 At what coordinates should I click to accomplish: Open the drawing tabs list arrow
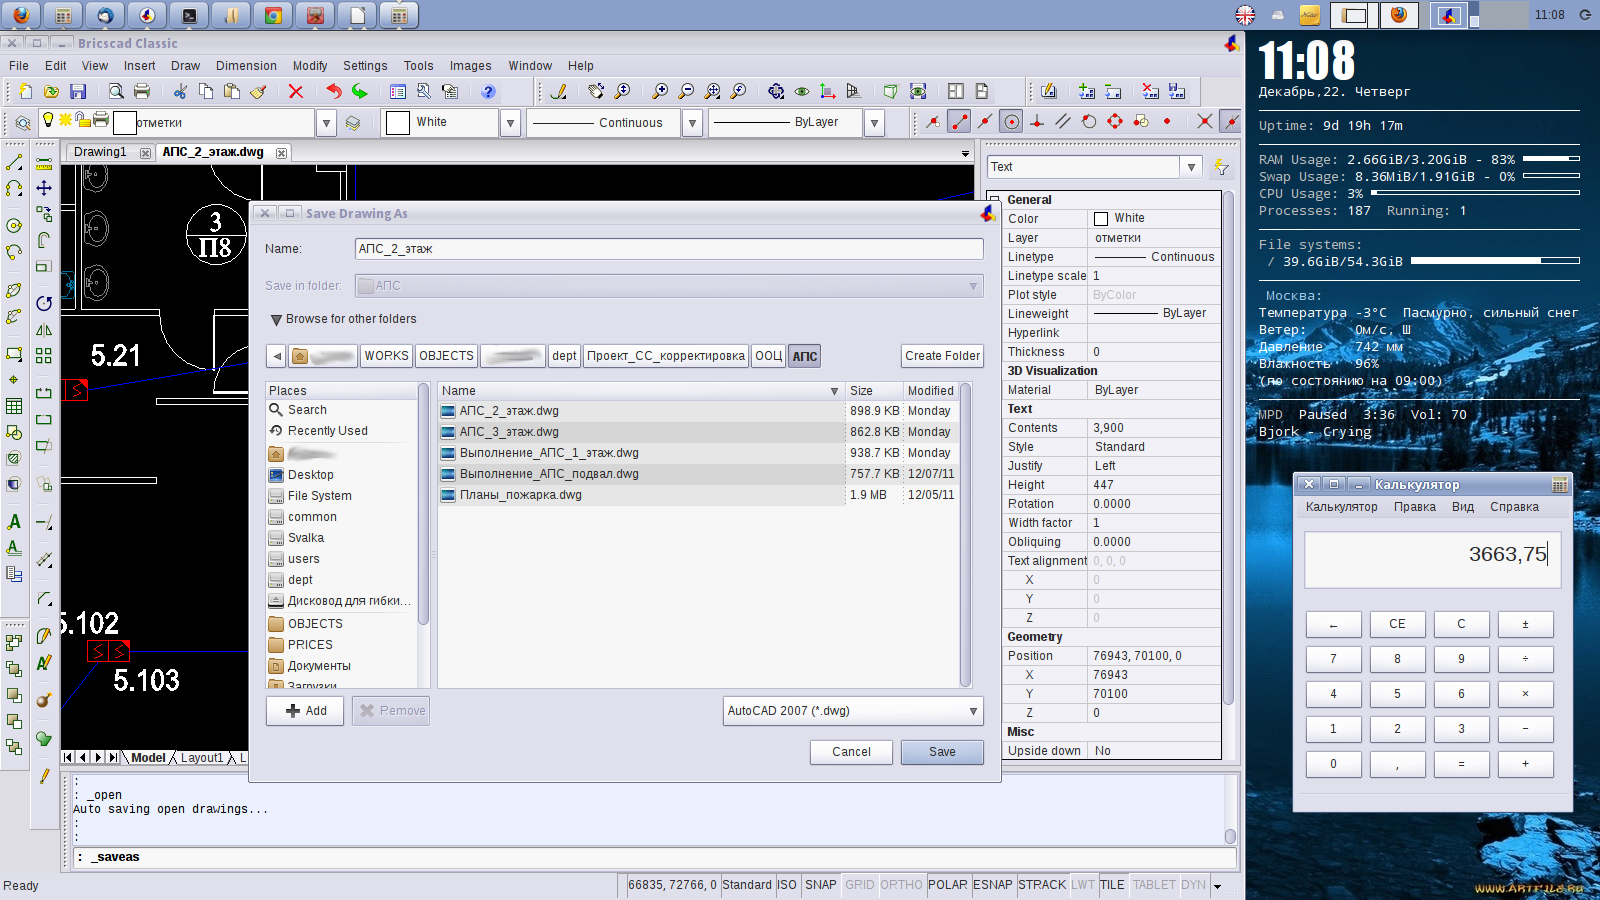[x=965, y=154]
